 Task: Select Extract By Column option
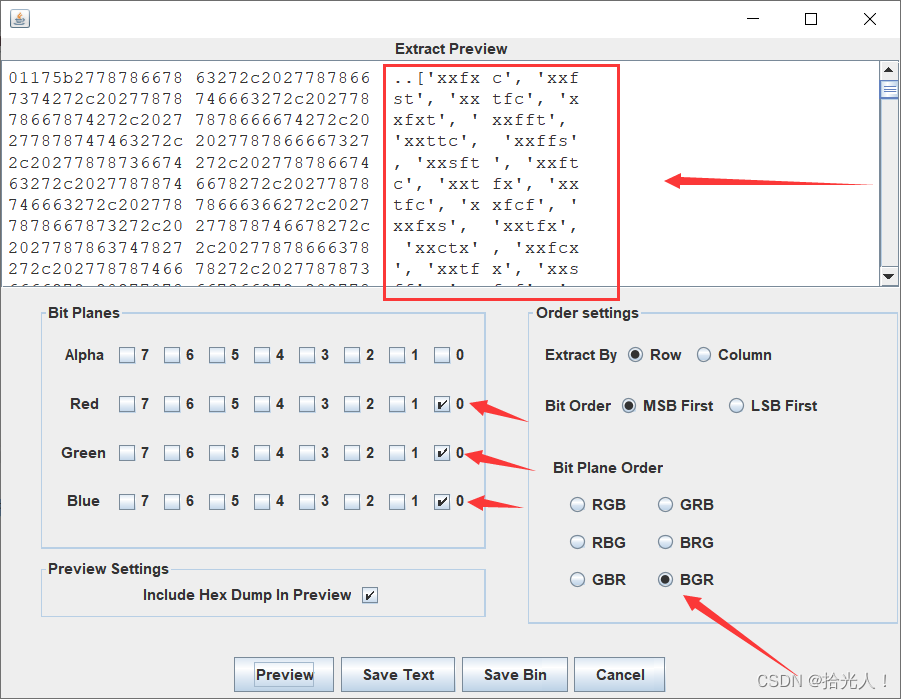704,355
